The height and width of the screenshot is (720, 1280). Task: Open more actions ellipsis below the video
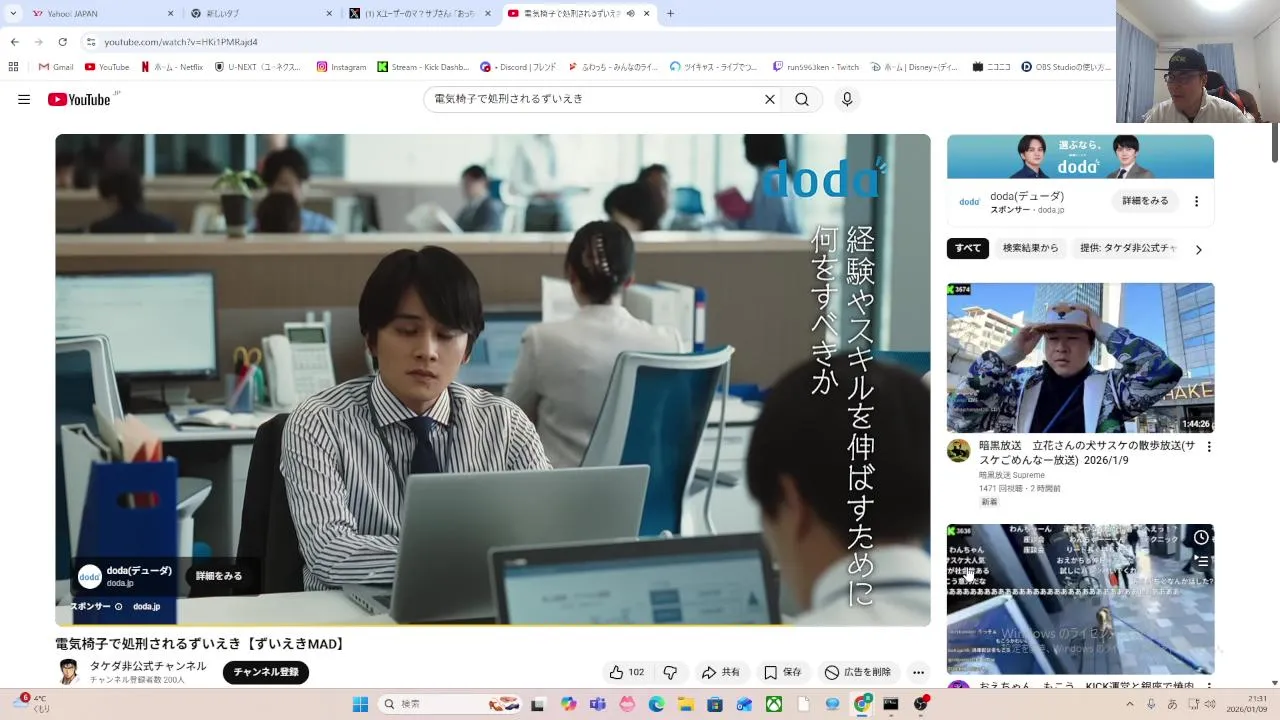click(x=918, y=672)
